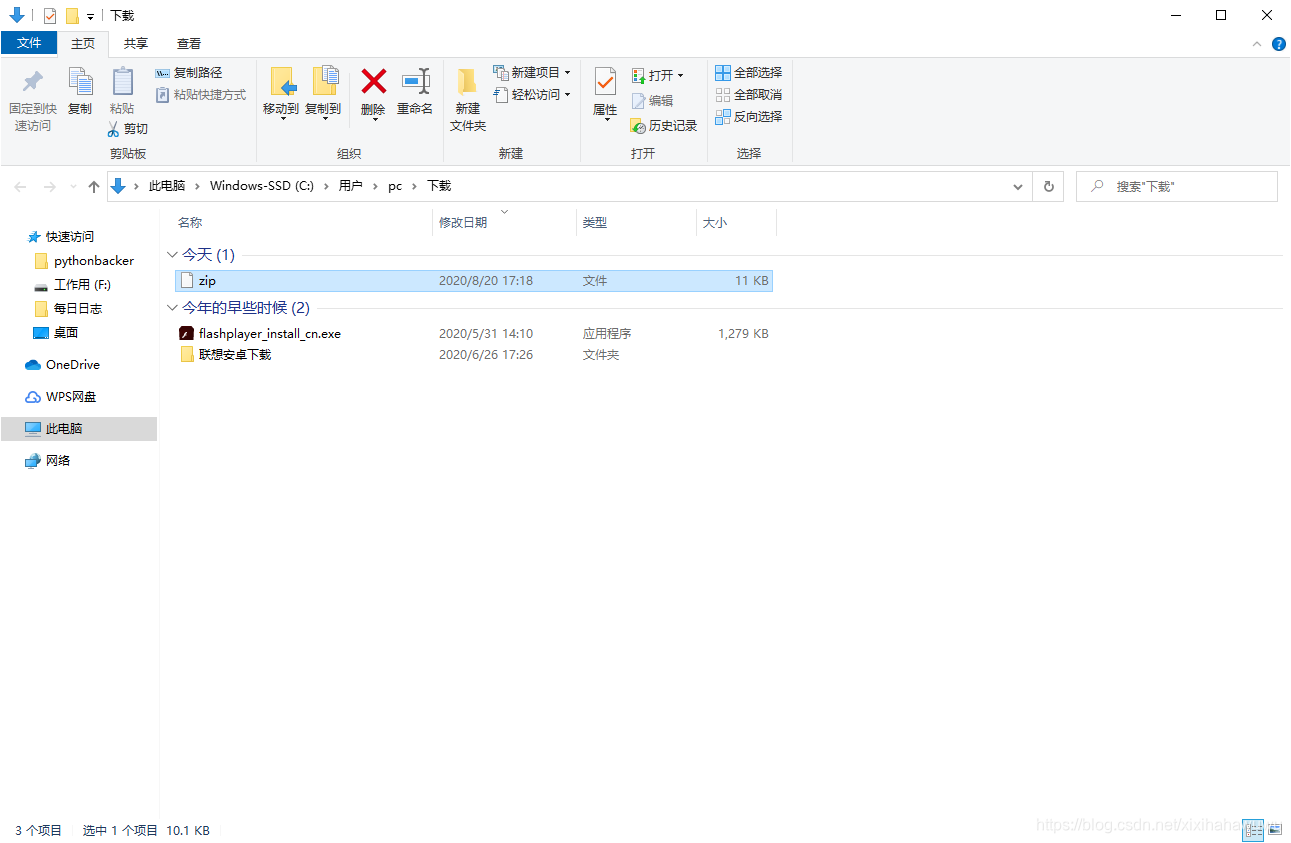The width and height of the screenshot is (1291, 843).
Task: Click pc in the address breadcrumb
Action: [395, 186]
